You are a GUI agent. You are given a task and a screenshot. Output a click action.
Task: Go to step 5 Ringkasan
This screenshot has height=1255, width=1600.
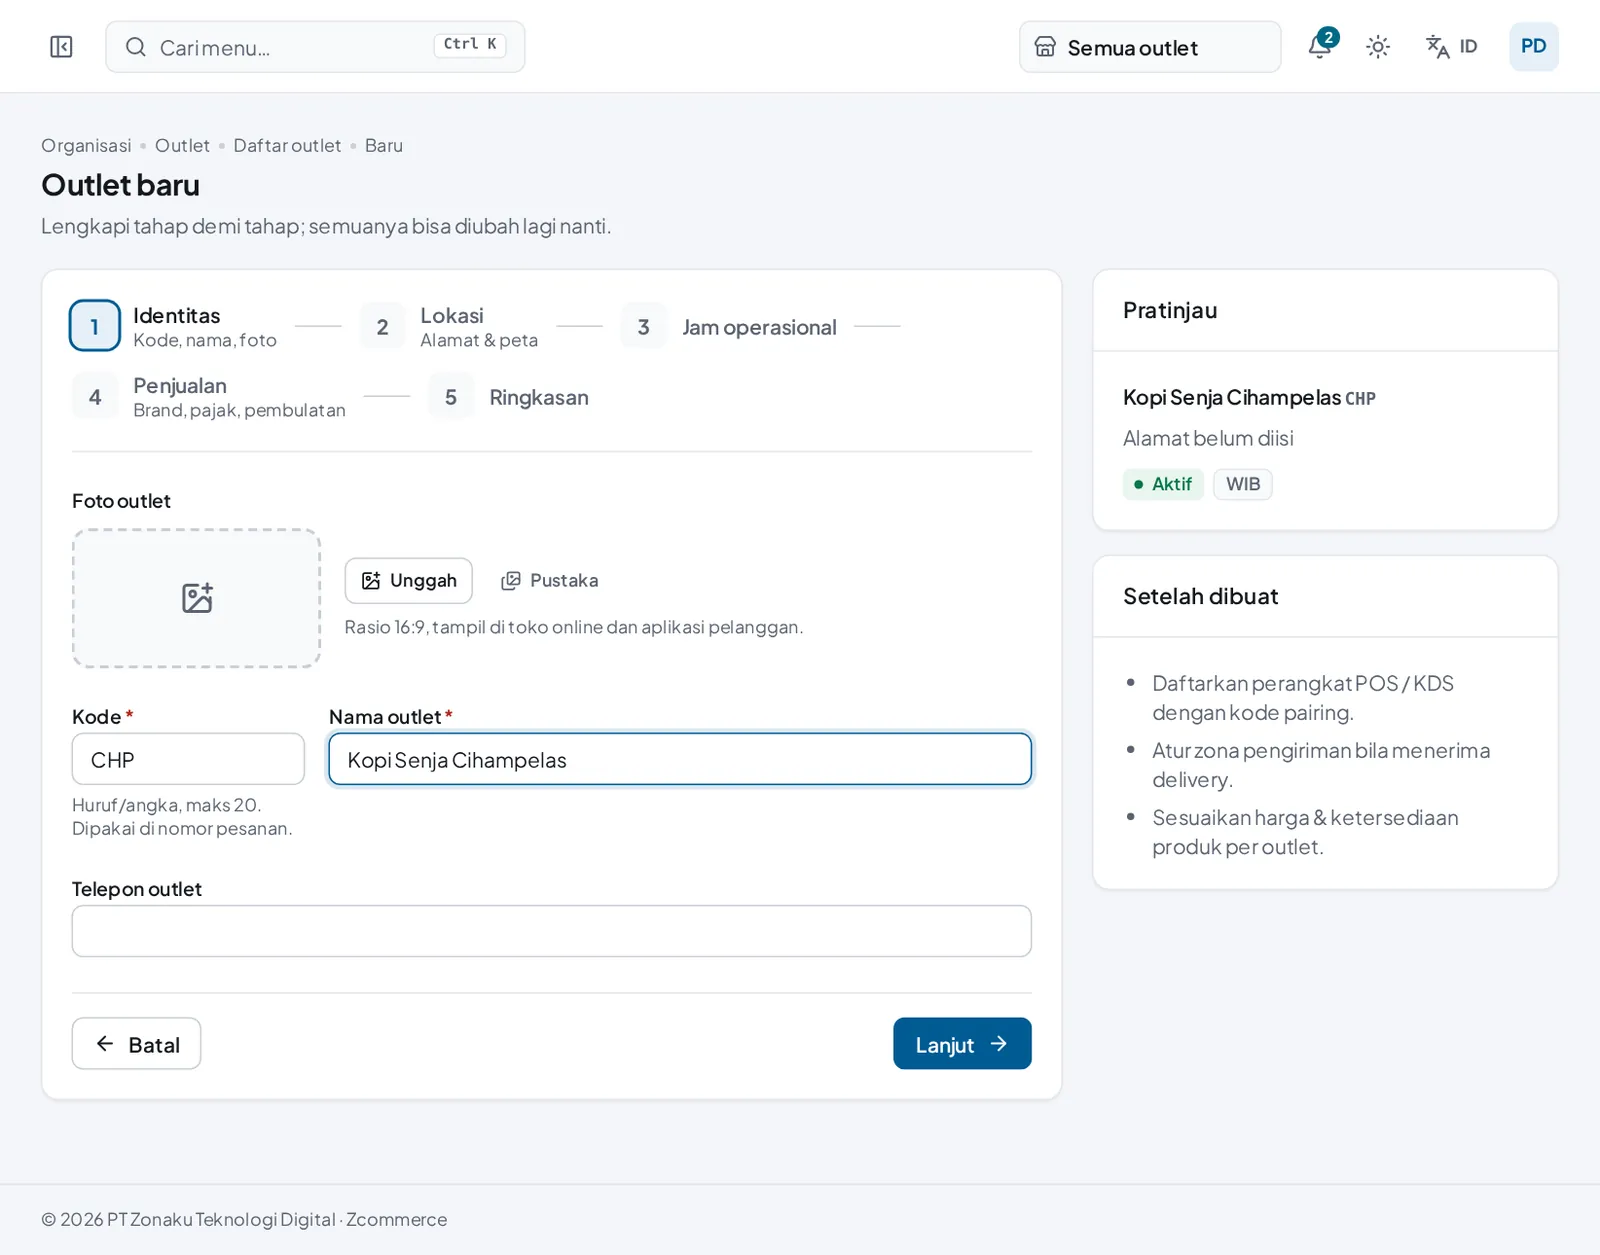pyautogui.click(x=509, y=397)
